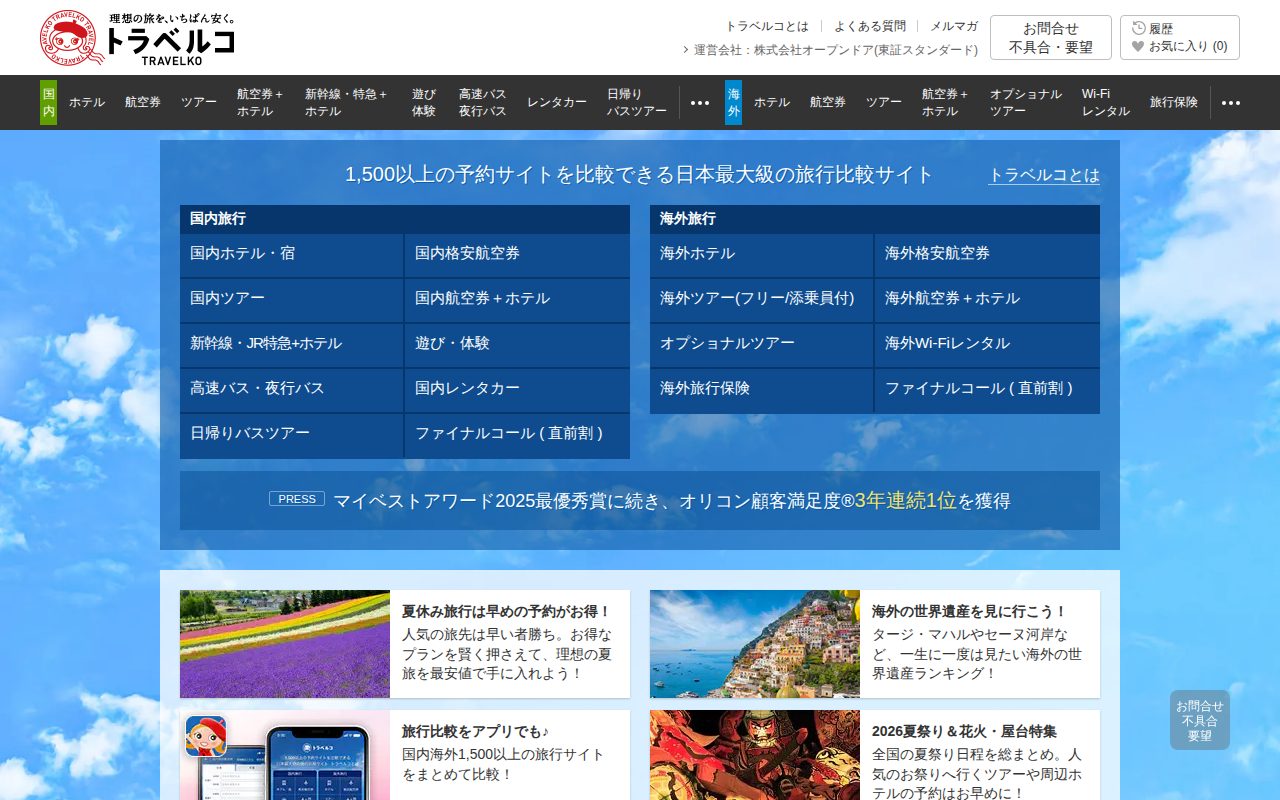
Task: Select overseas 航空券＋ホテル menu item
Action: 945,102
